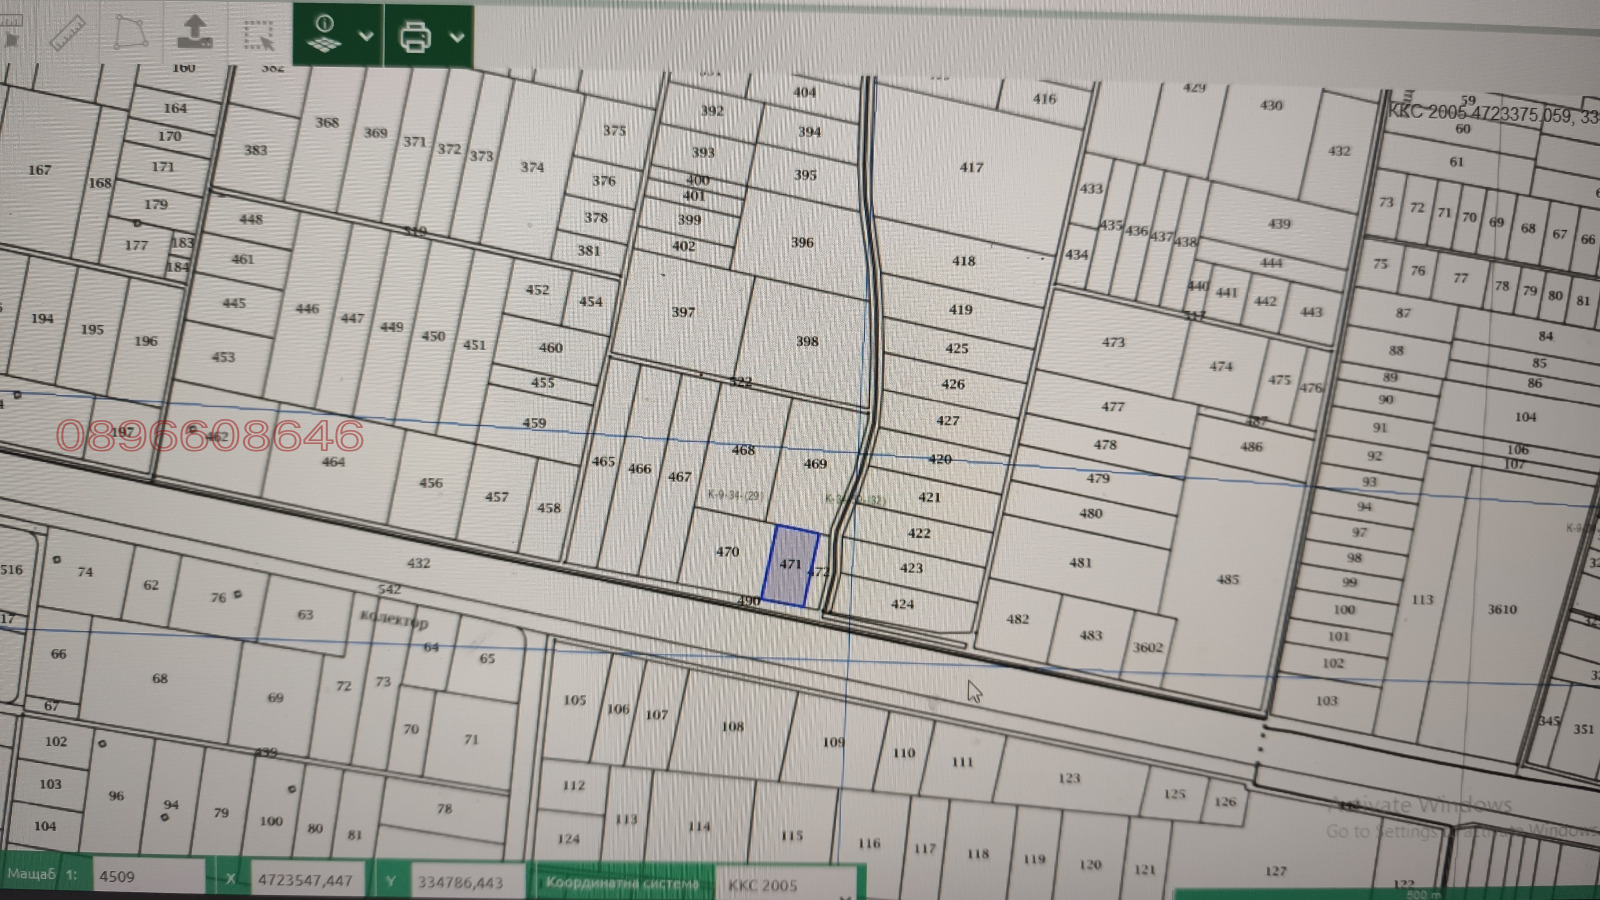Select parcel 108 below the road
Screen dimensions: 1600x900
(x=732, y=727)
